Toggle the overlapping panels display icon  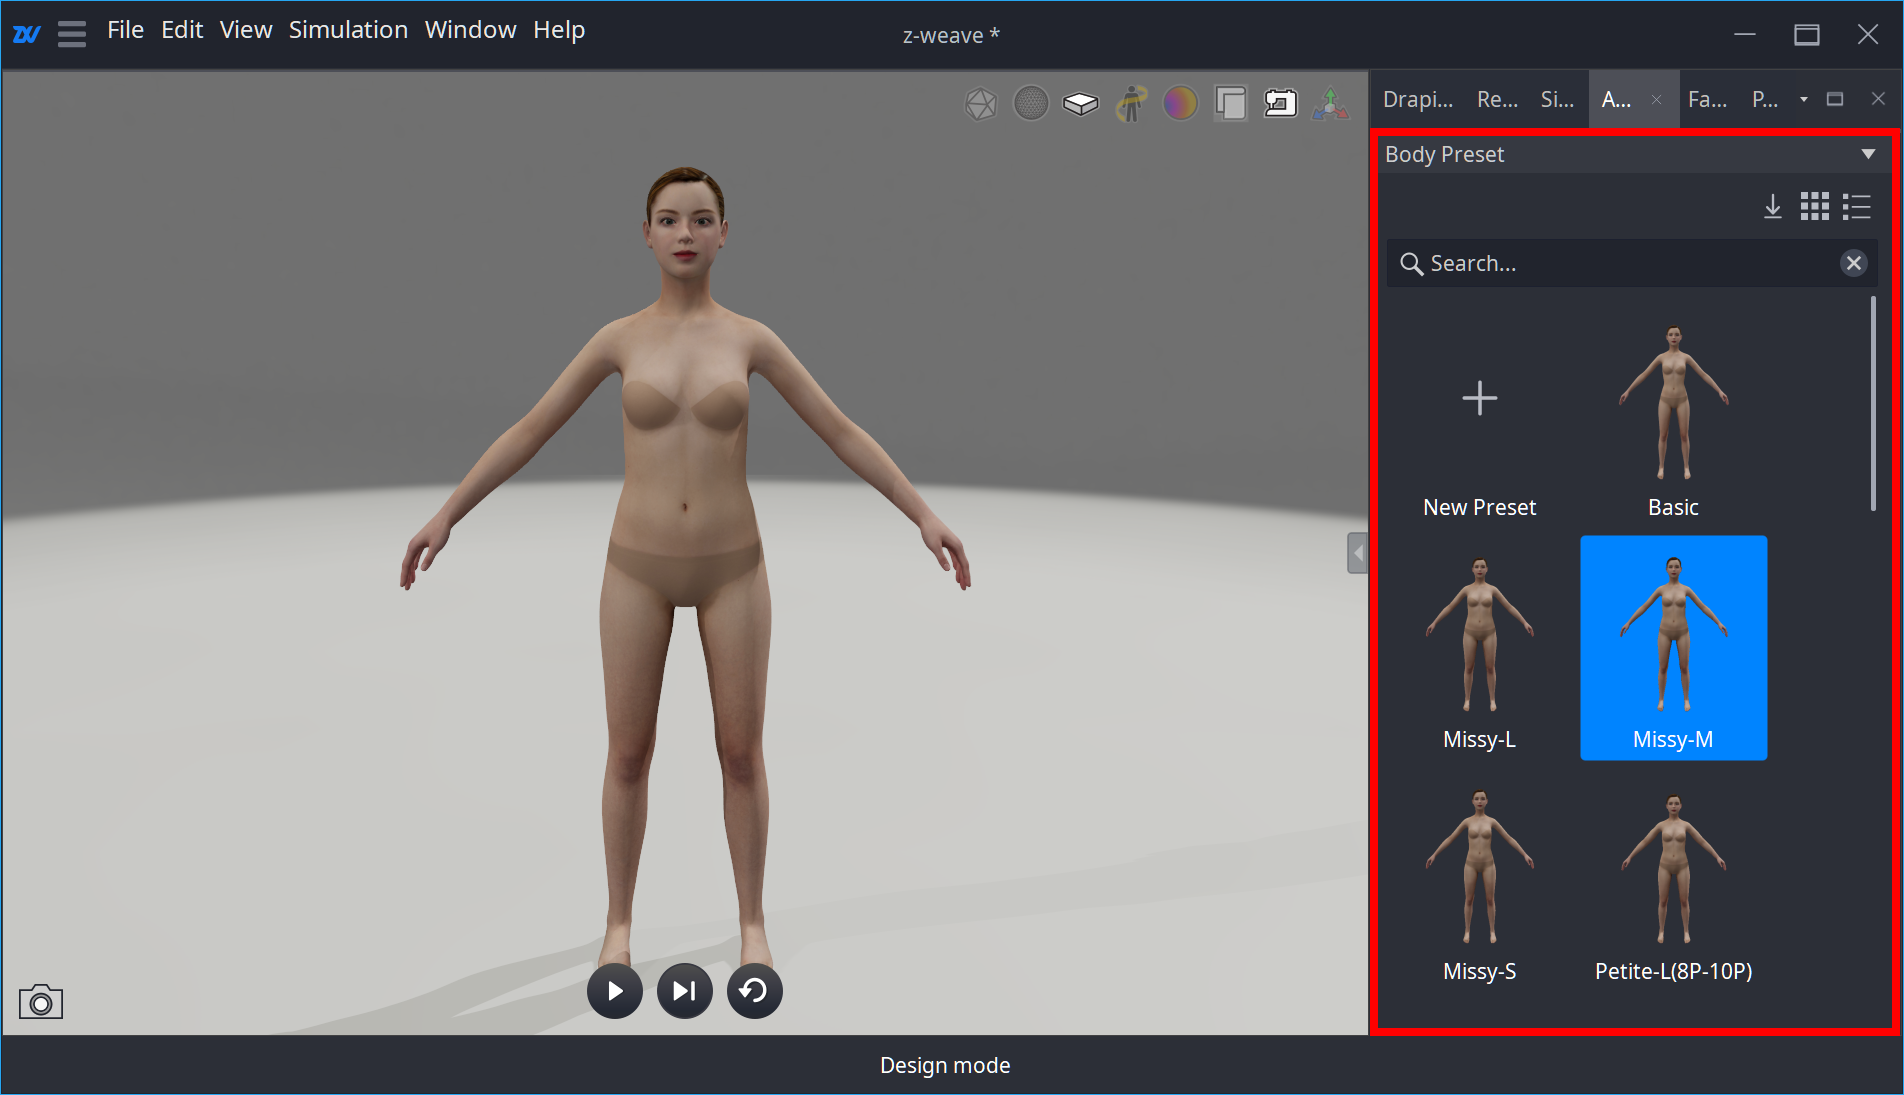tap(1231, 103)
